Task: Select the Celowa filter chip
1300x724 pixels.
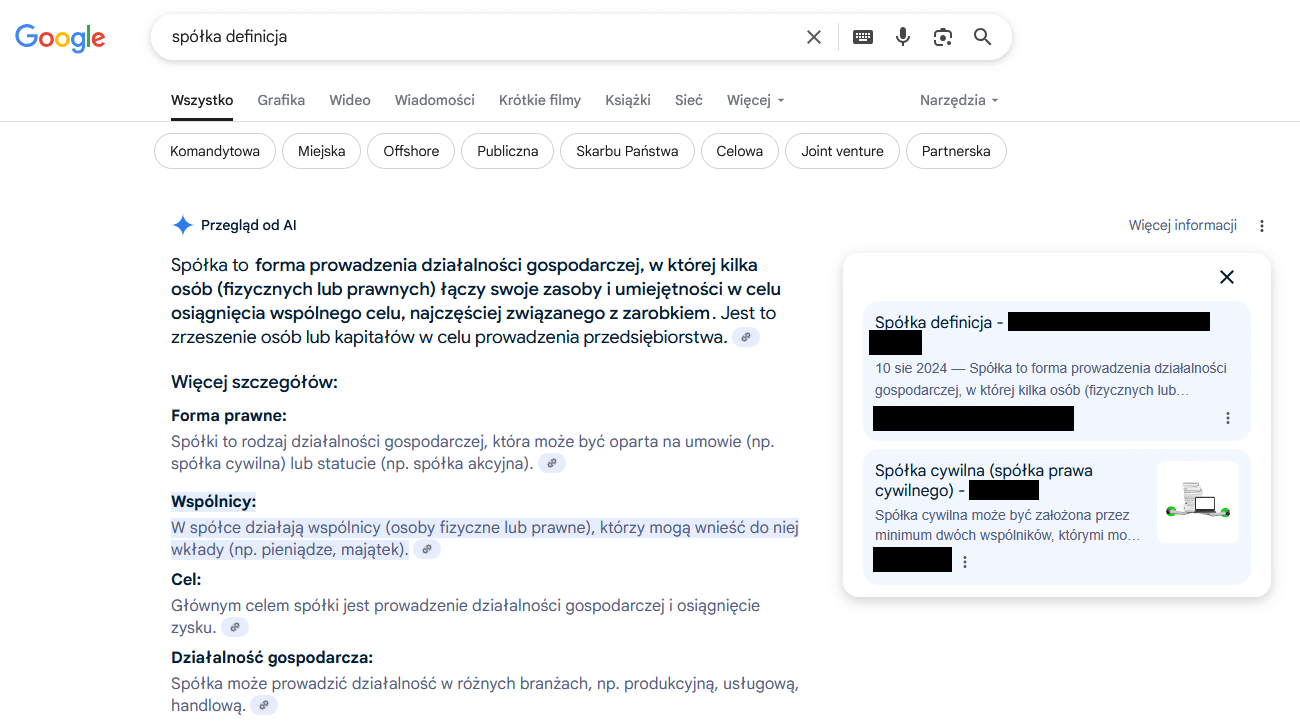Action: 739,151
